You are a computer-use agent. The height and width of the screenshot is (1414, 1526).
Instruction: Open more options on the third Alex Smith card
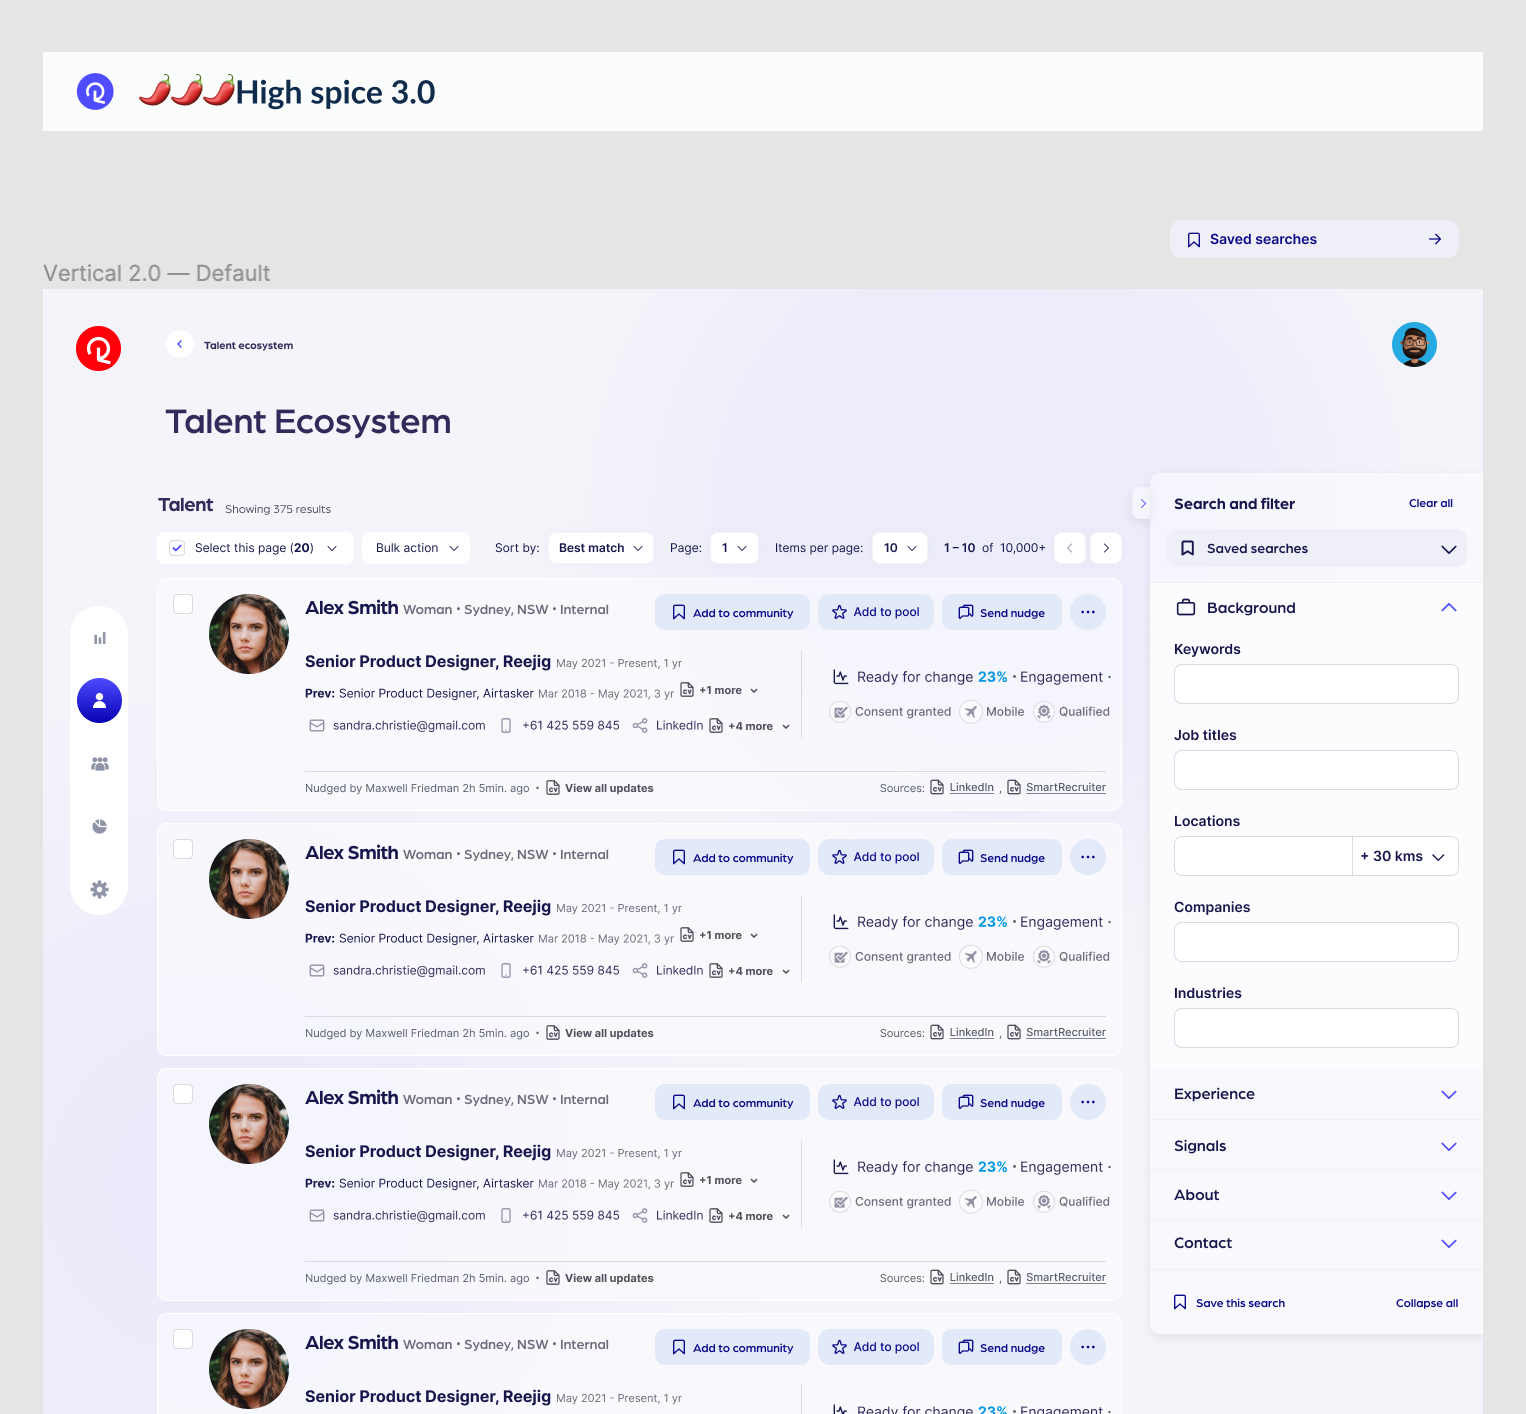pos(1087,1102)
